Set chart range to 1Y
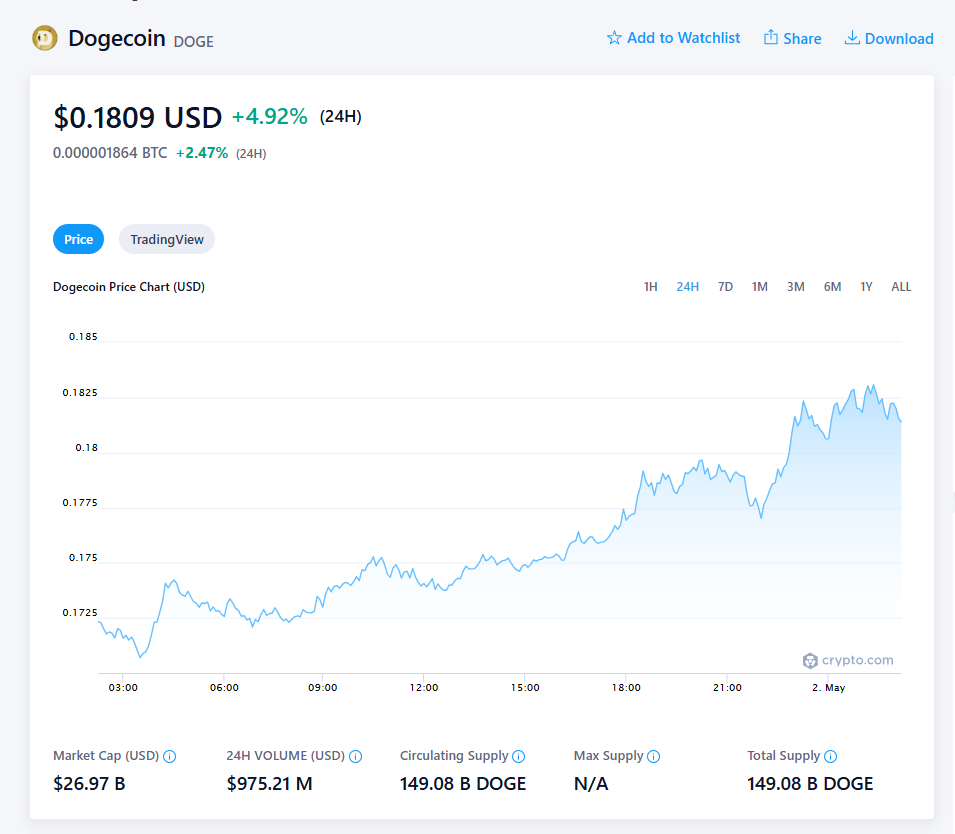The width and height of the screenshot is (955, 834). 866,286
